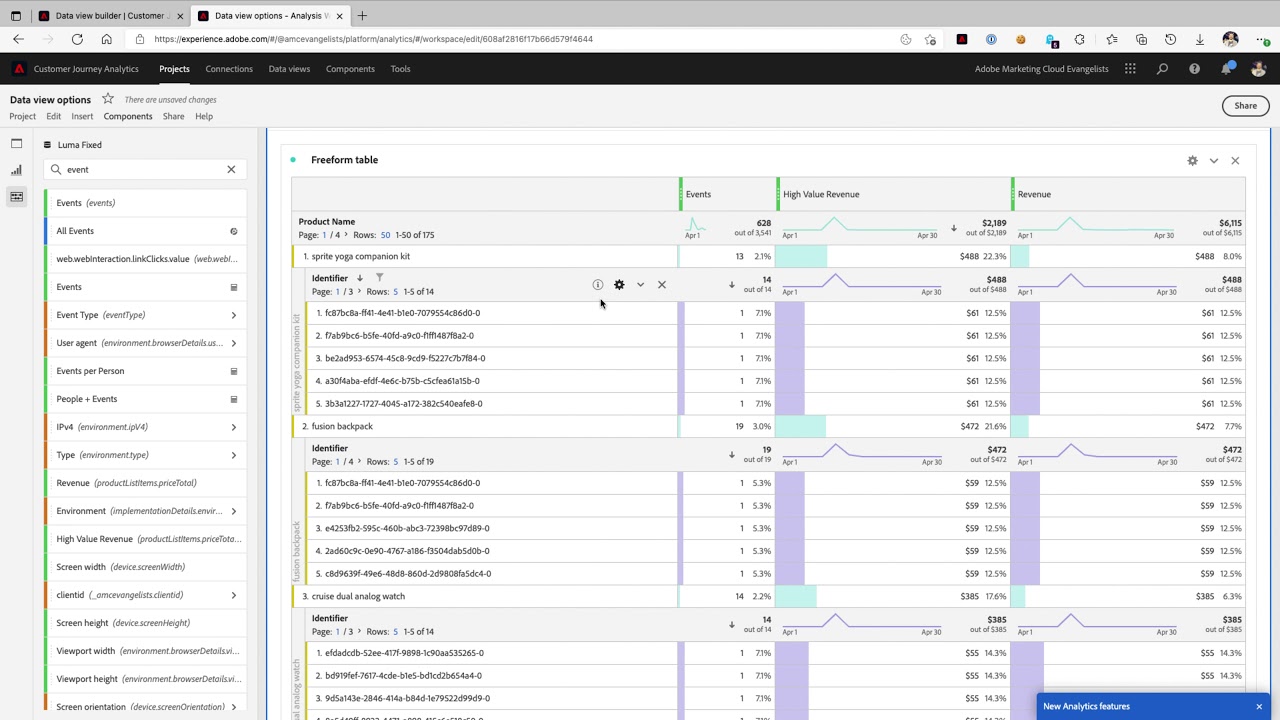Expand the clientid dimension chevron

point(234,595)
